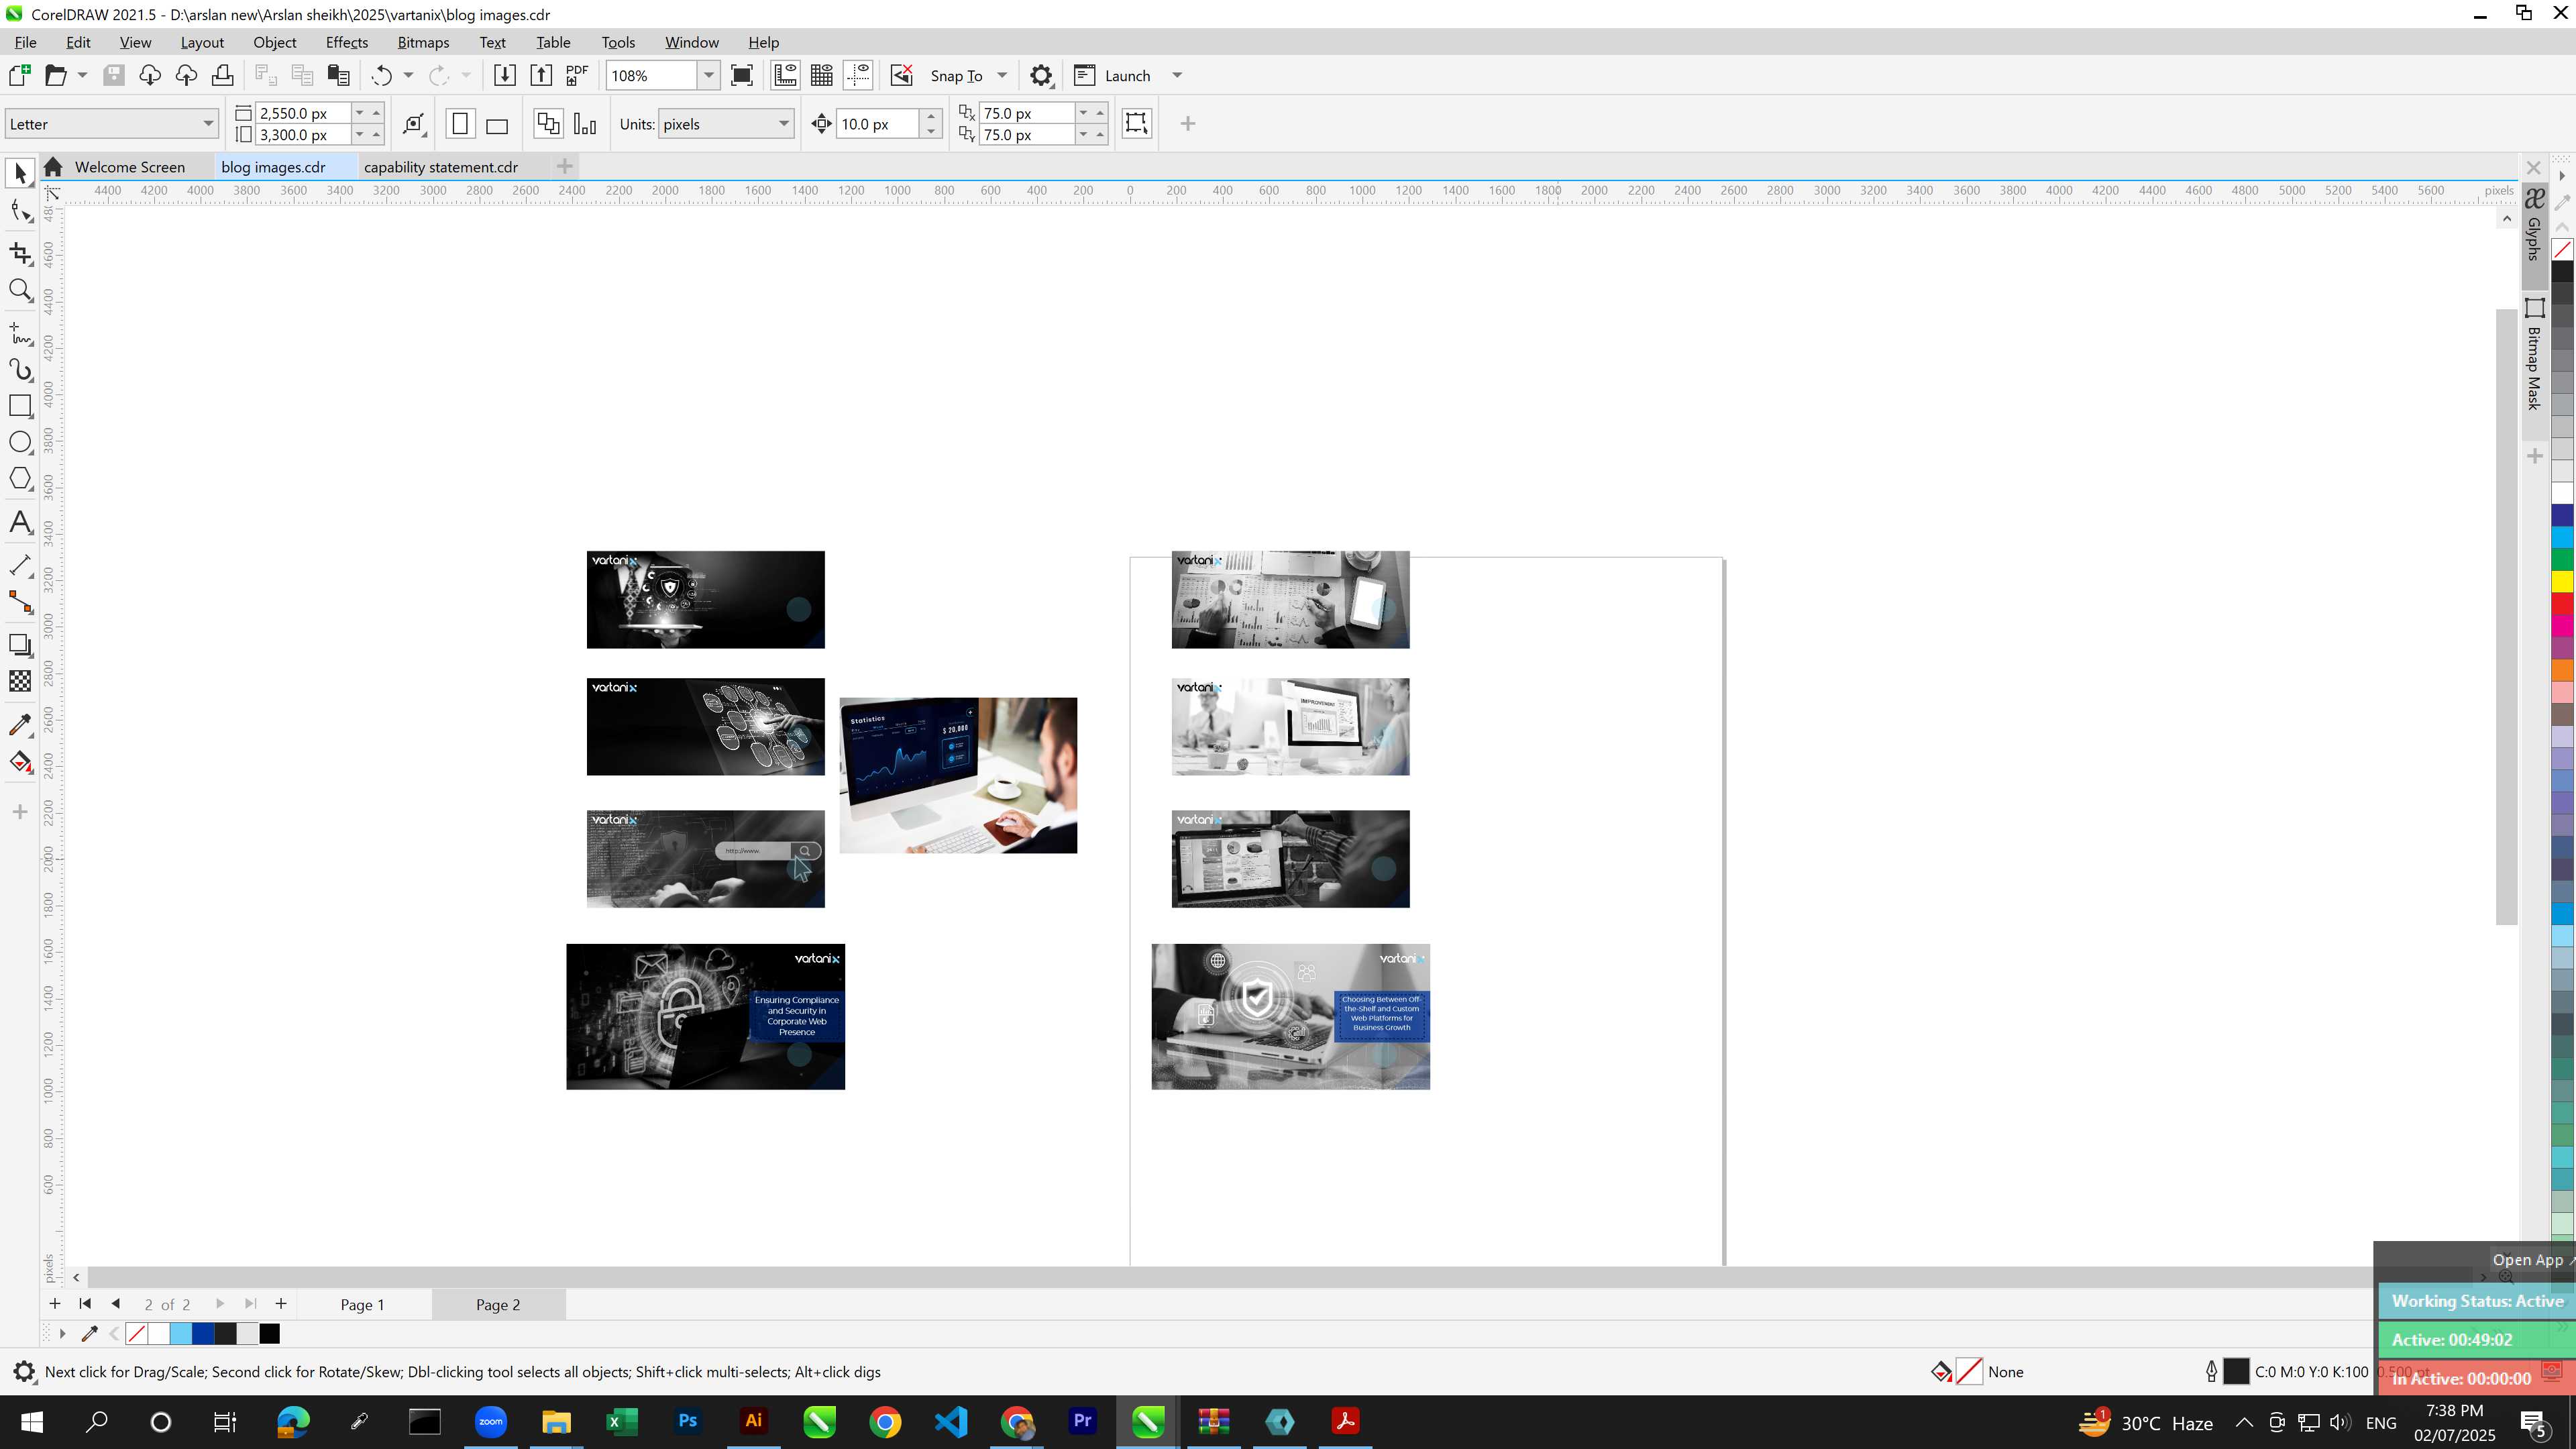Viewport: 2576px width, 1449px height.
Task: Select the Artistic Media tool
Action: pyautogui.click(x=20, y=369)
